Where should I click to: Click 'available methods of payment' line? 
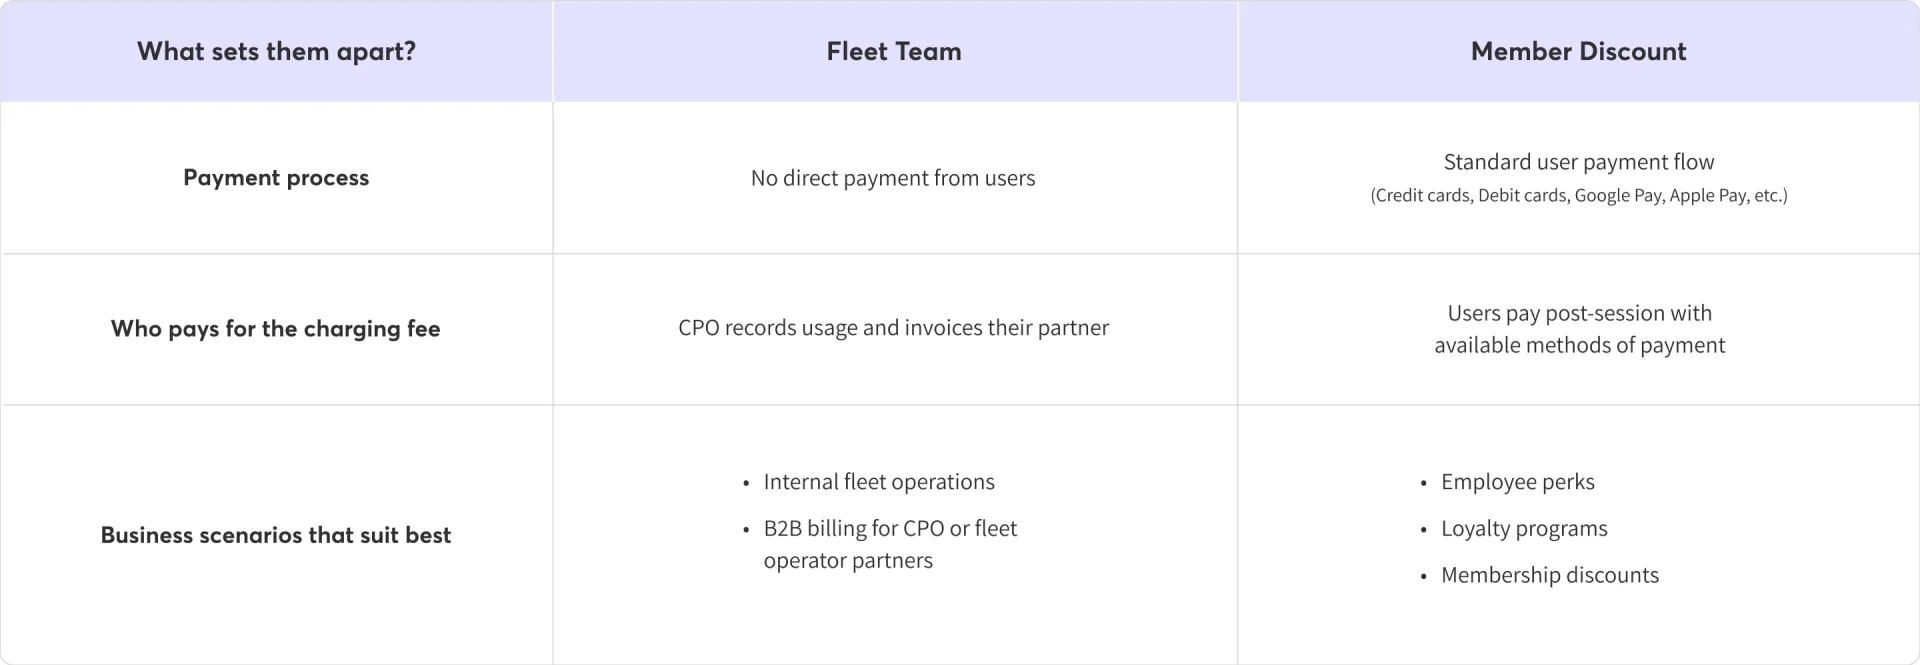[1580, 345]
